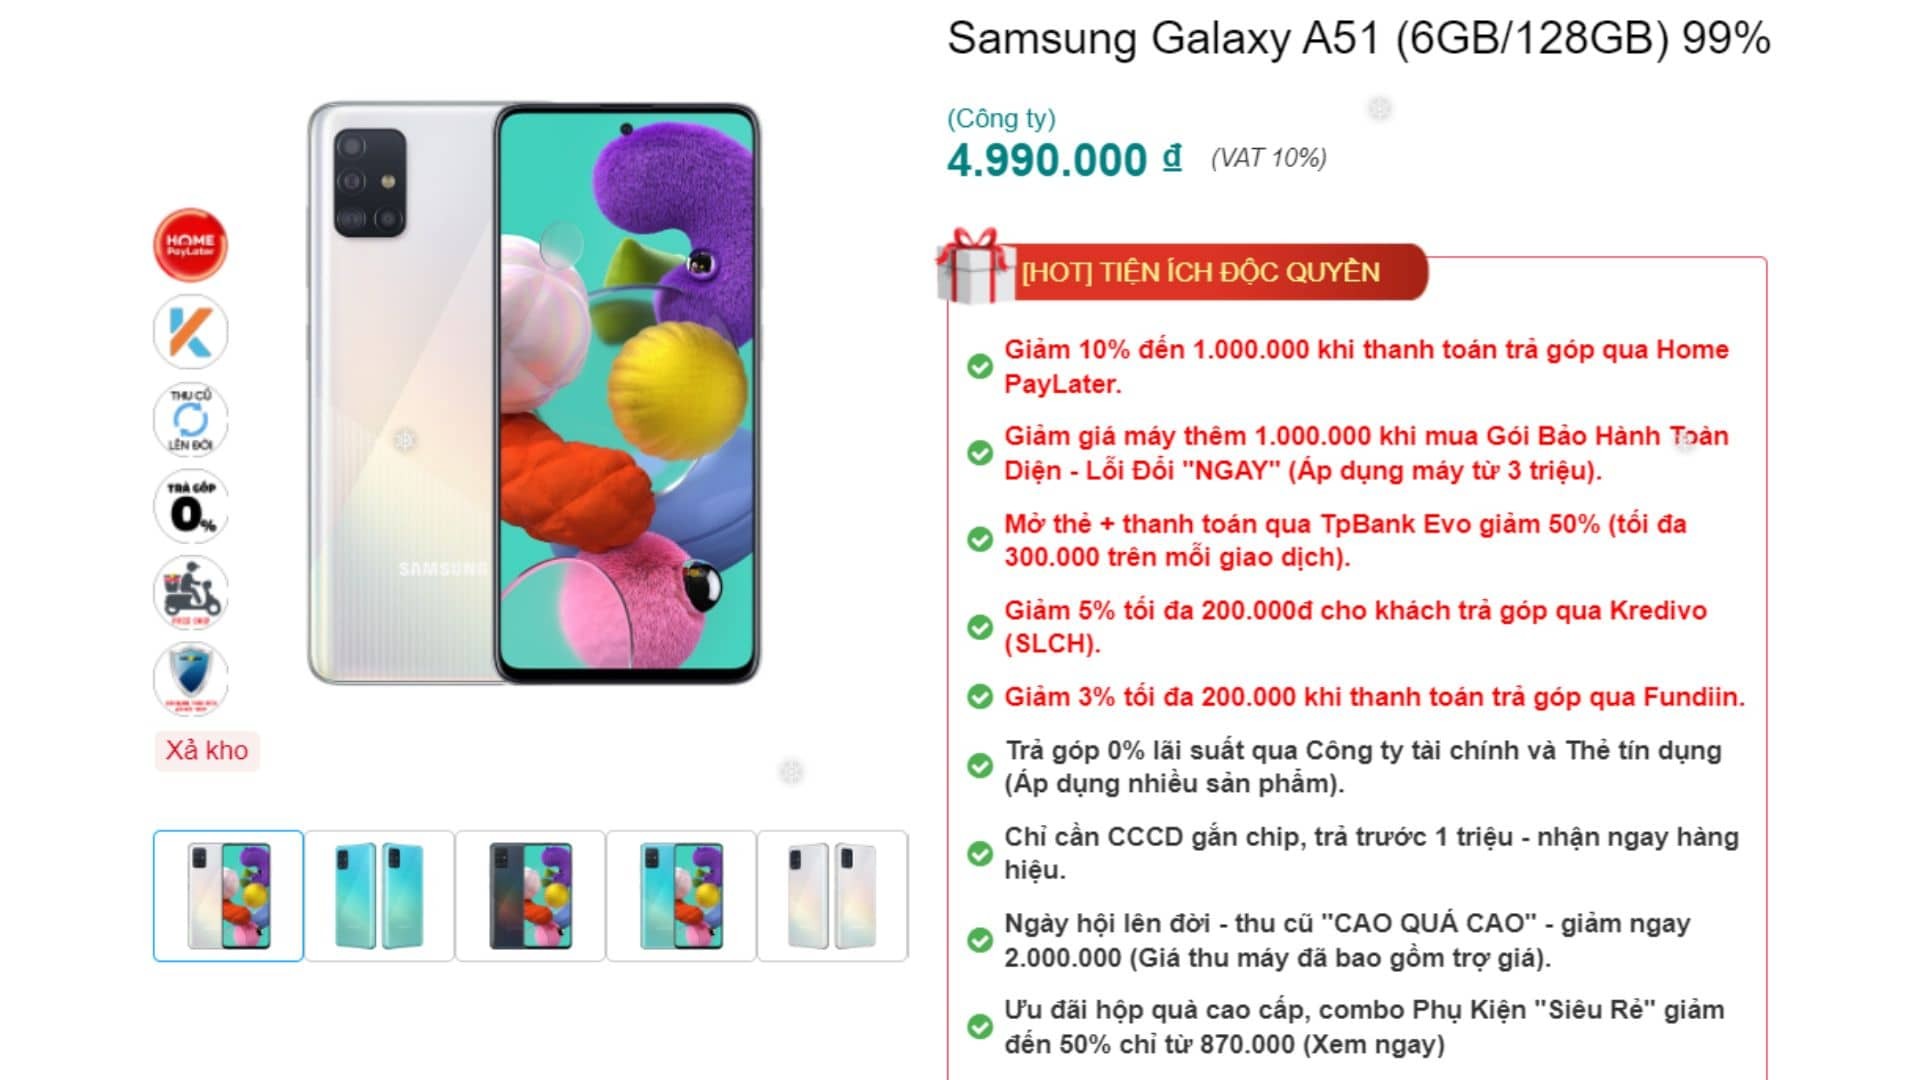Click the free delivery scooter icon

coord(190,593)
